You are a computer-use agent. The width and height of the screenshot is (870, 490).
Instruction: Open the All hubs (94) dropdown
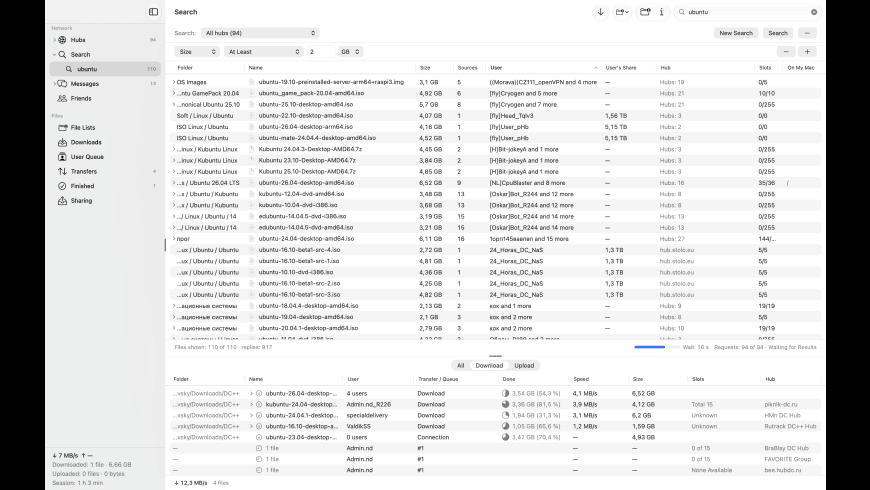click(260, 33)
